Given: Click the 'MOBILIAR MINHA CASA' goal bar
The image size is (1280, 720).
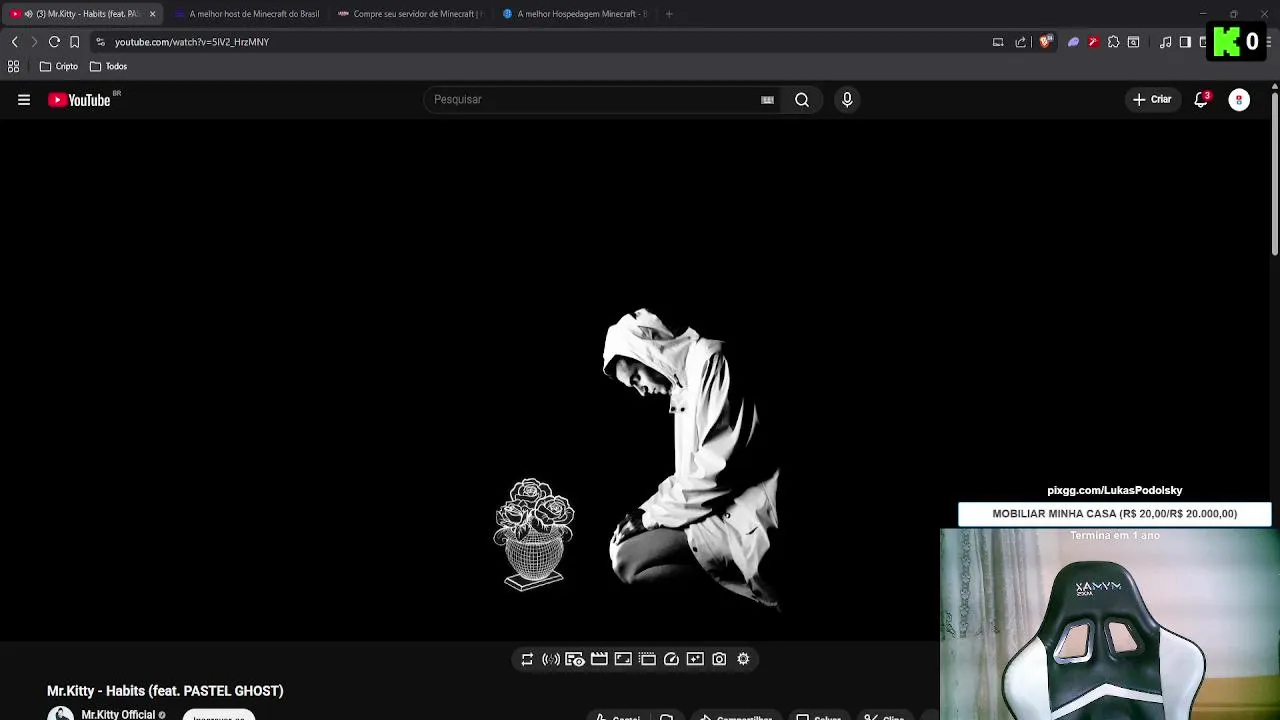Looking at the screenshot, I should pyautogui.click(x=1114, y=514).
